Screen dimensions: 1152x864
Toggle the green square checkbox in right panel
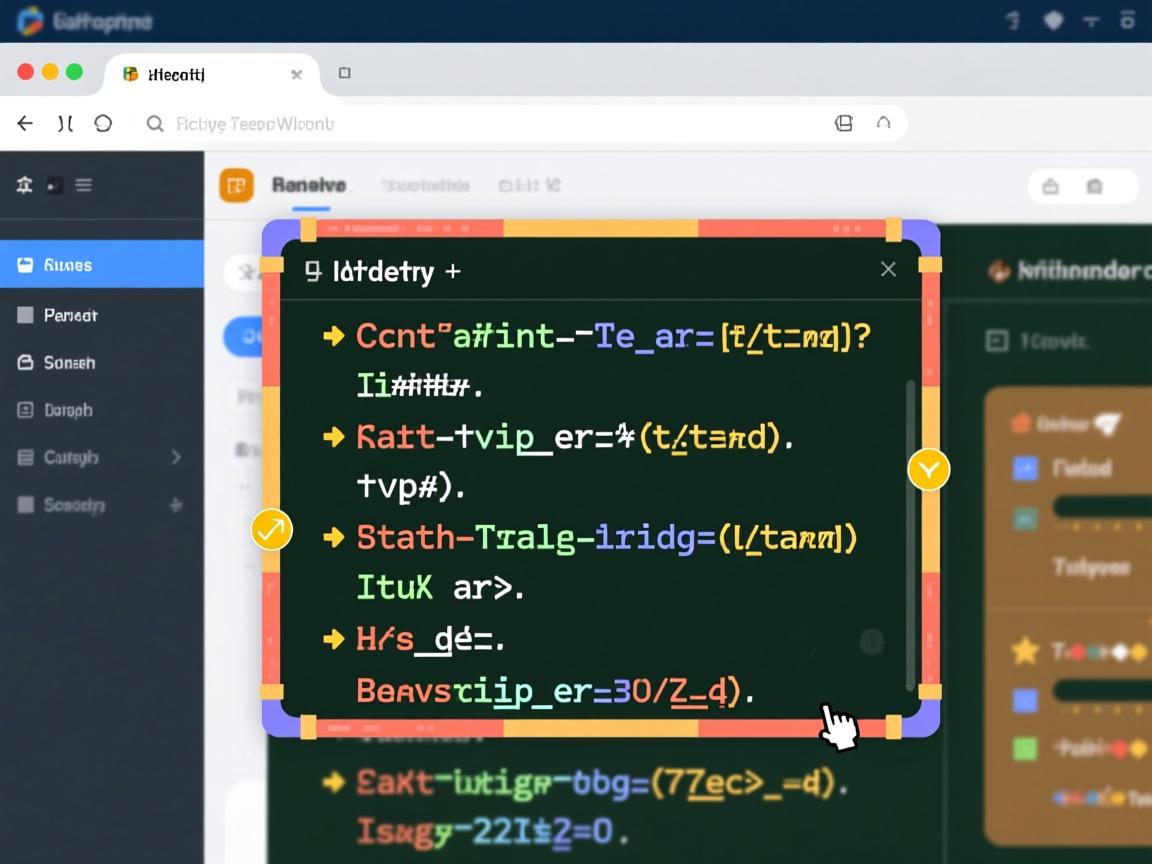[1025, 747]
